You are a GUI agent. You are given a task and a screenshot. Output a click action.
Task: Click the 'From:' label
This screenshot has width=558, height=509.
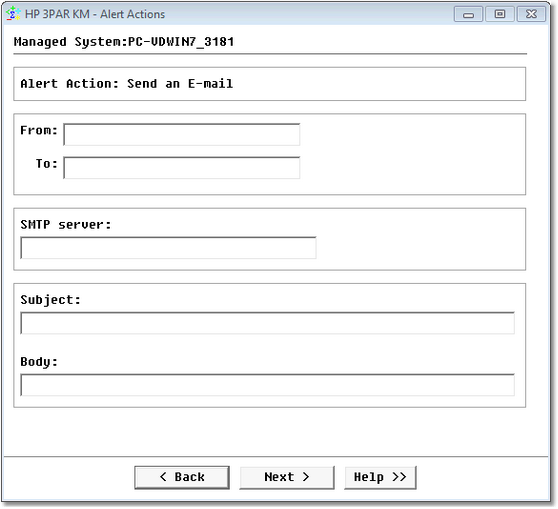point(39,130)
